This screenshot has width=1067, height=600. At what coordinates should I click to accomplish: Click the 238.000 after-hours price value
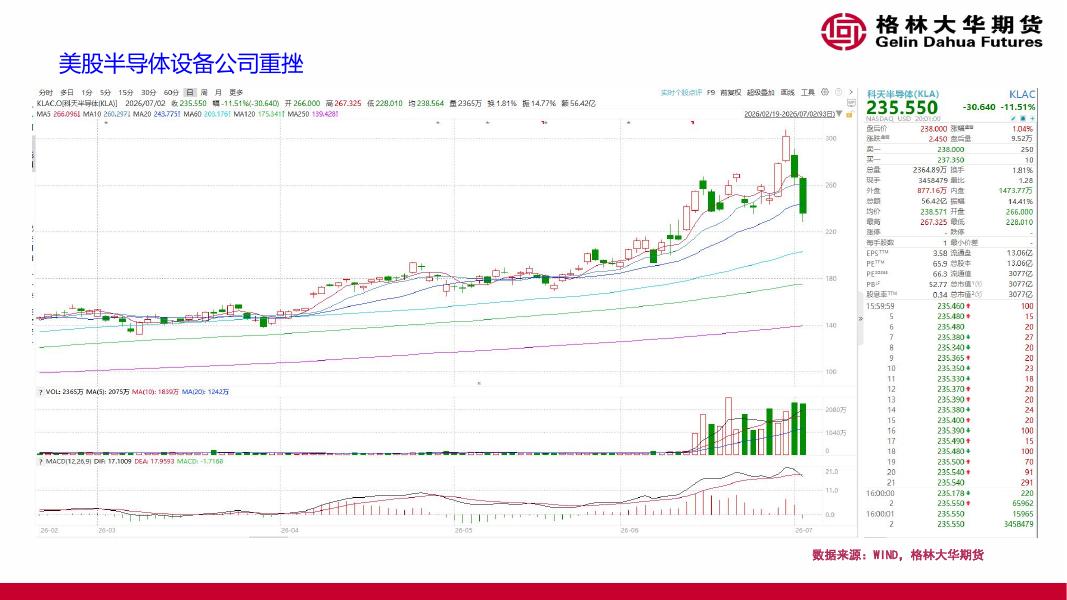coord(934,129)
